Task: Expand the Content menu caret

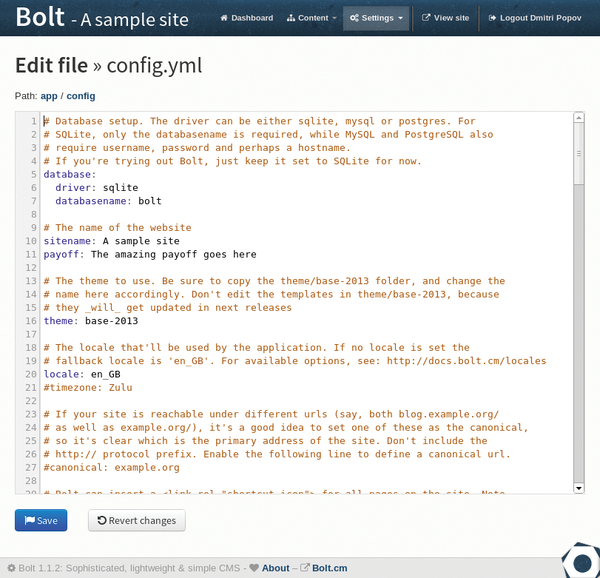Action: click(x=333, y=18)
